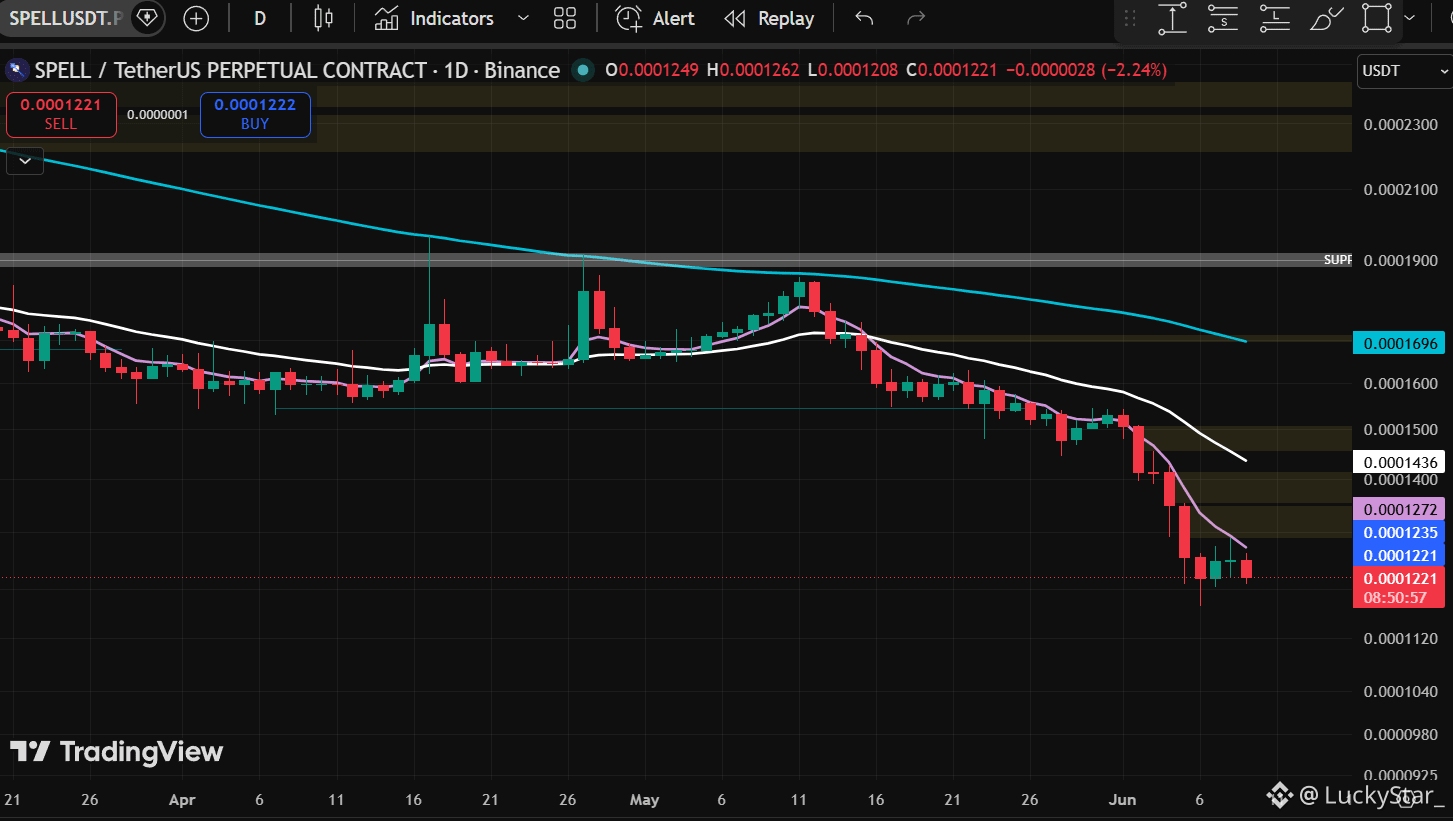Click the dotted grip of the drawing toolbar
This screenshot has width=1453, height=821.
1131,19
